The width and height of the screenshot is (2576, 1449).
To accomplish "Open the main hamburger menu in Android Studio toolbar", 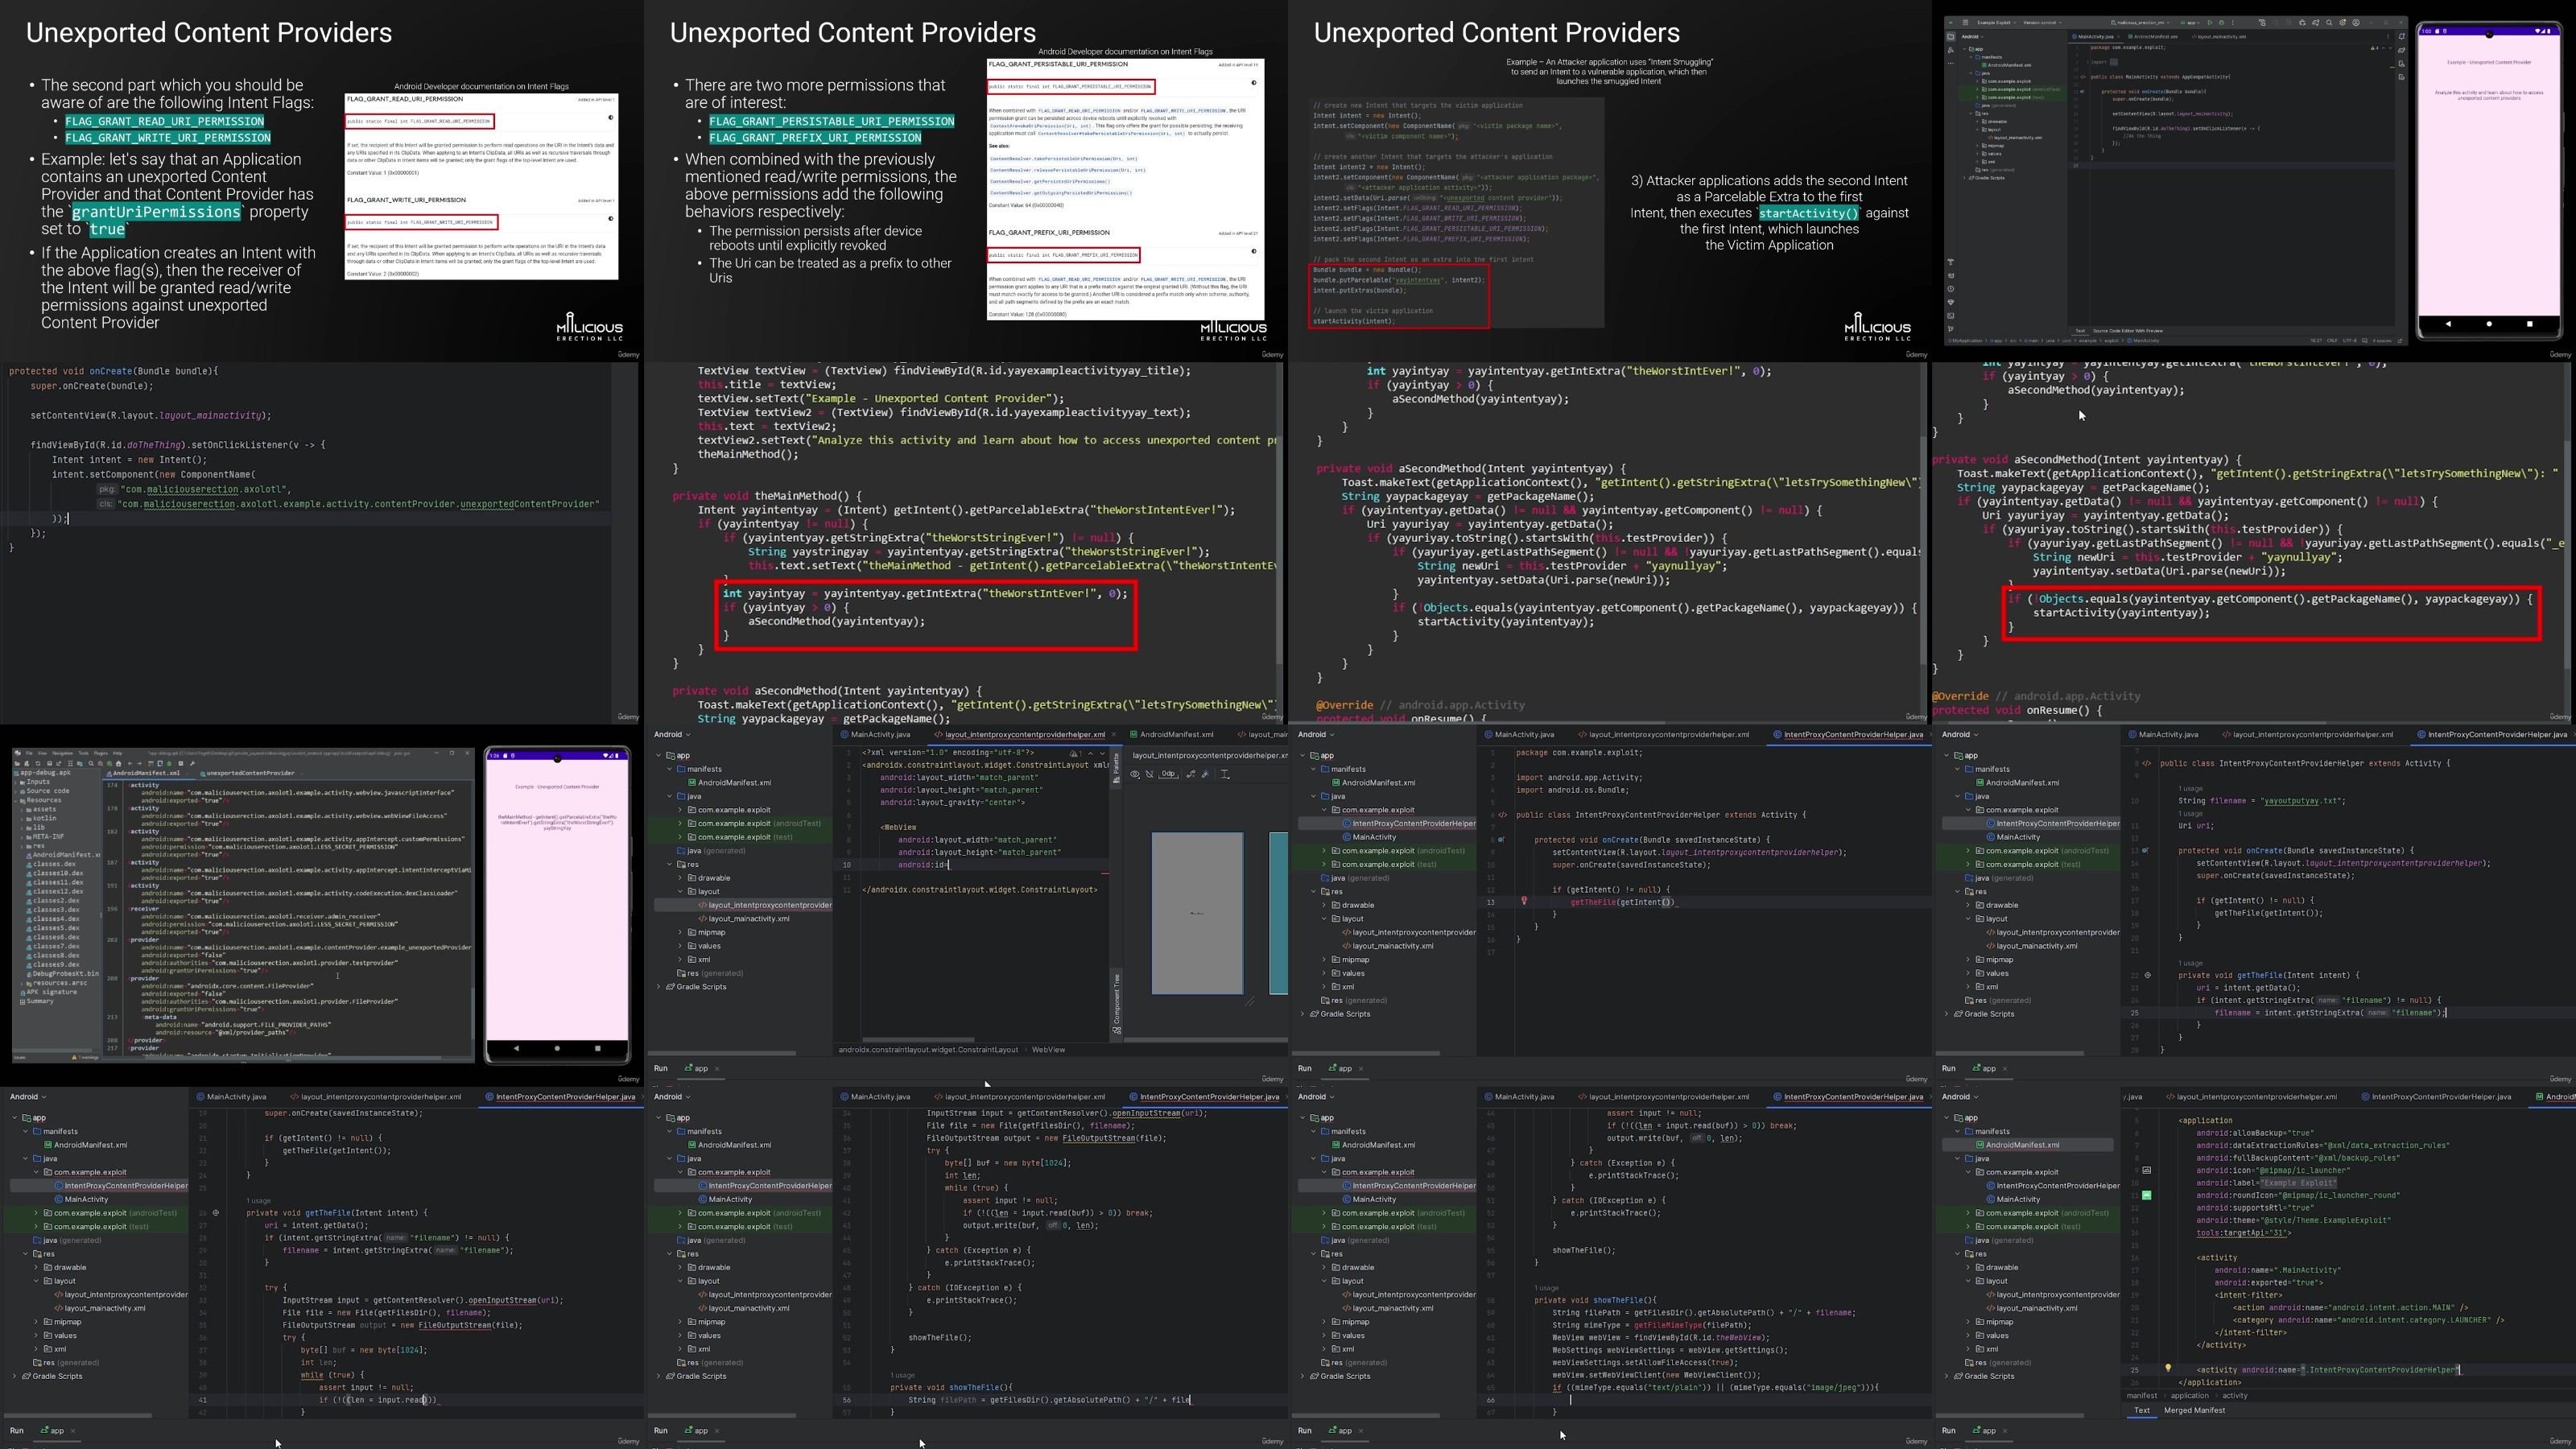I will (1966, 23).
